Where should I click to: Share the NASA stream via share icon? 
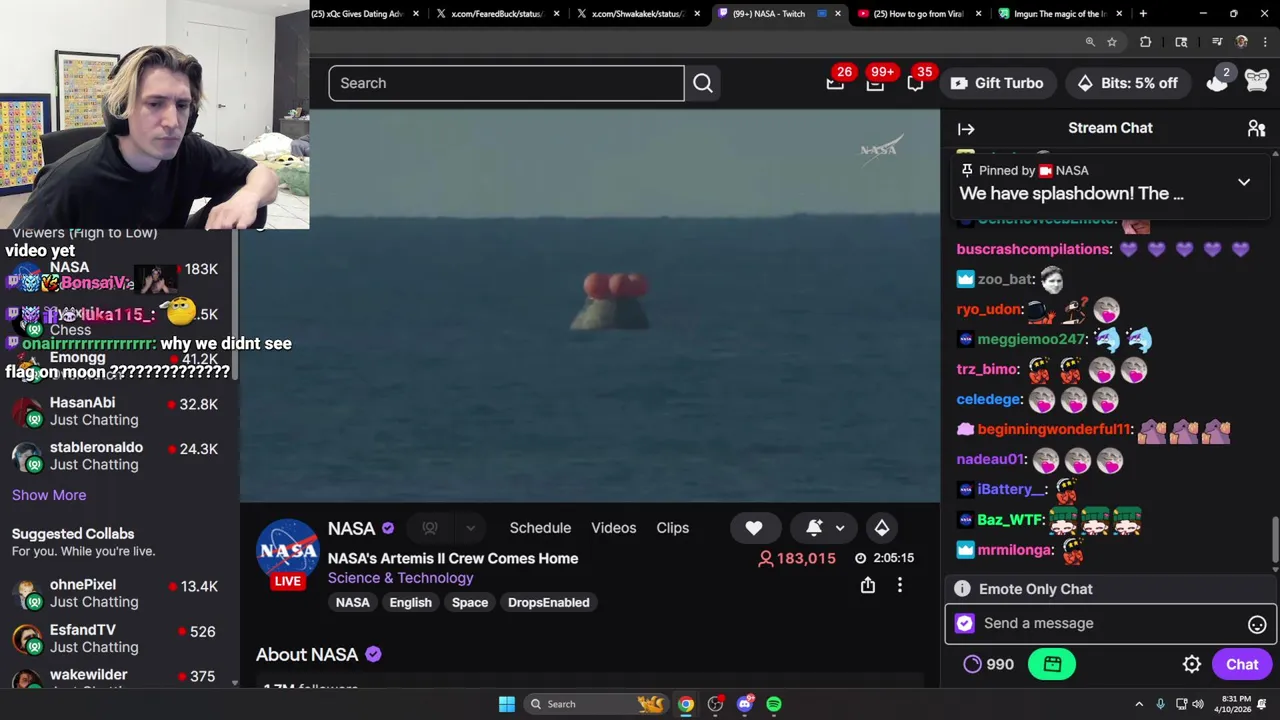point(868,585)
